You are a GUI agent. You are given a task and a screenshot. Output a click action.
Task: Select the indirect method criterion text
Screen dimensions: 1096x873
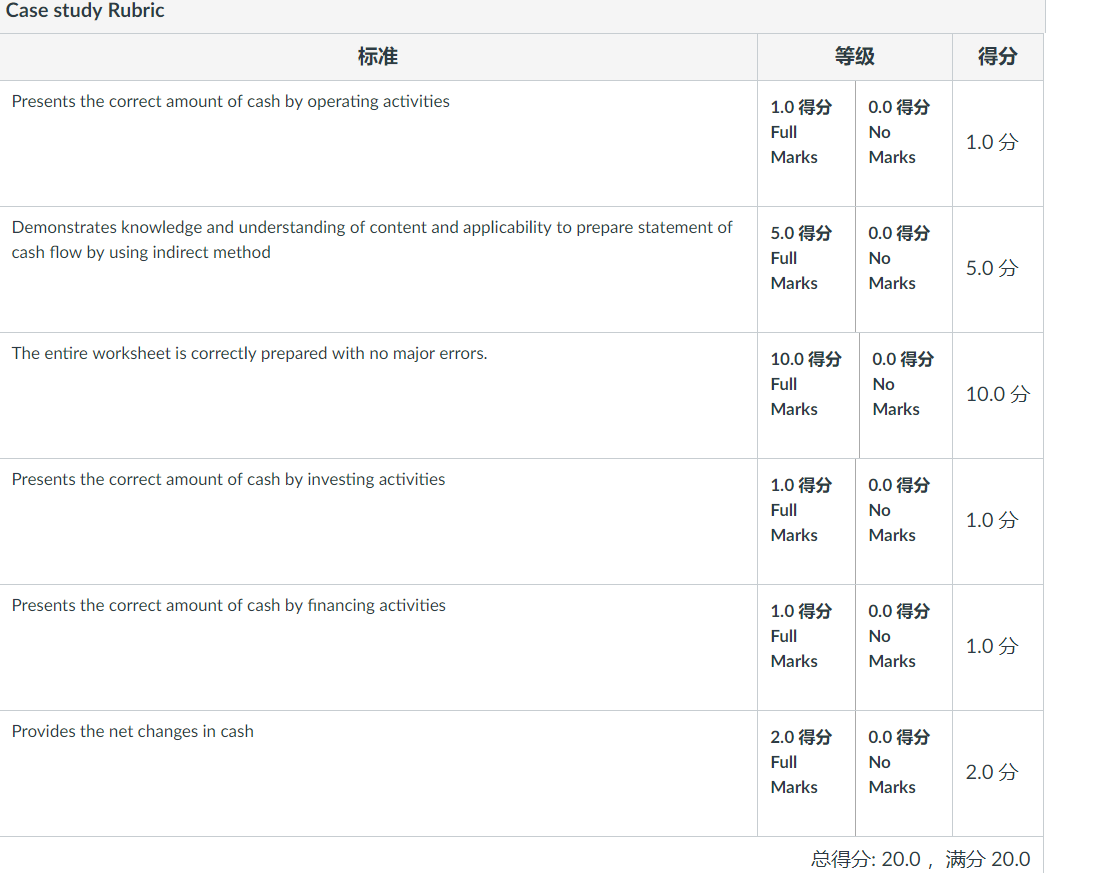pyautogui.click(x=372, y=240)
